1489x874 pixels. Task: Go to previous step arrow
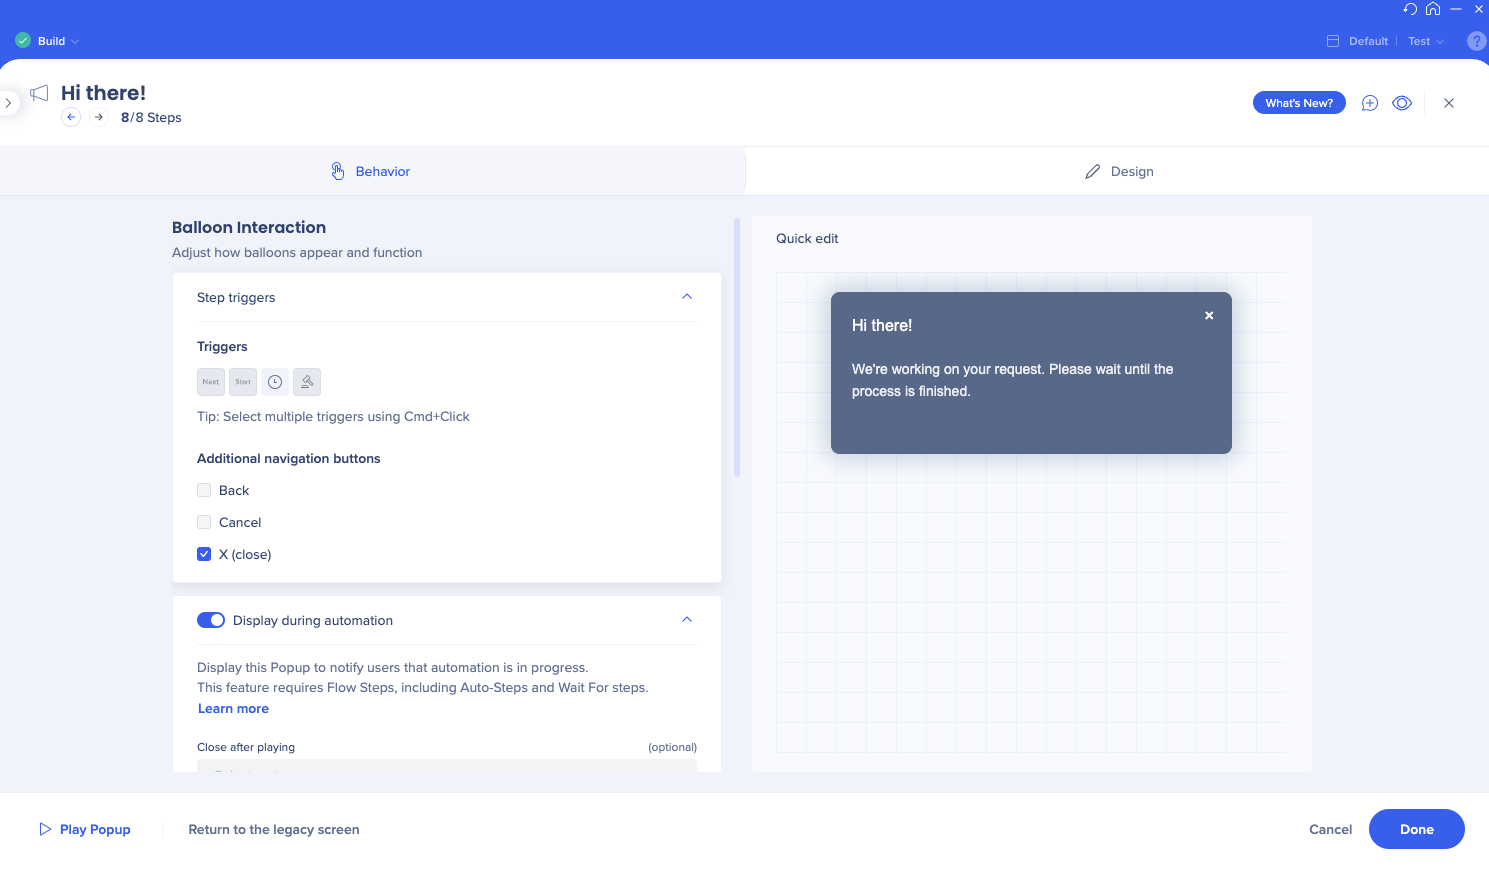pos(71,117)
